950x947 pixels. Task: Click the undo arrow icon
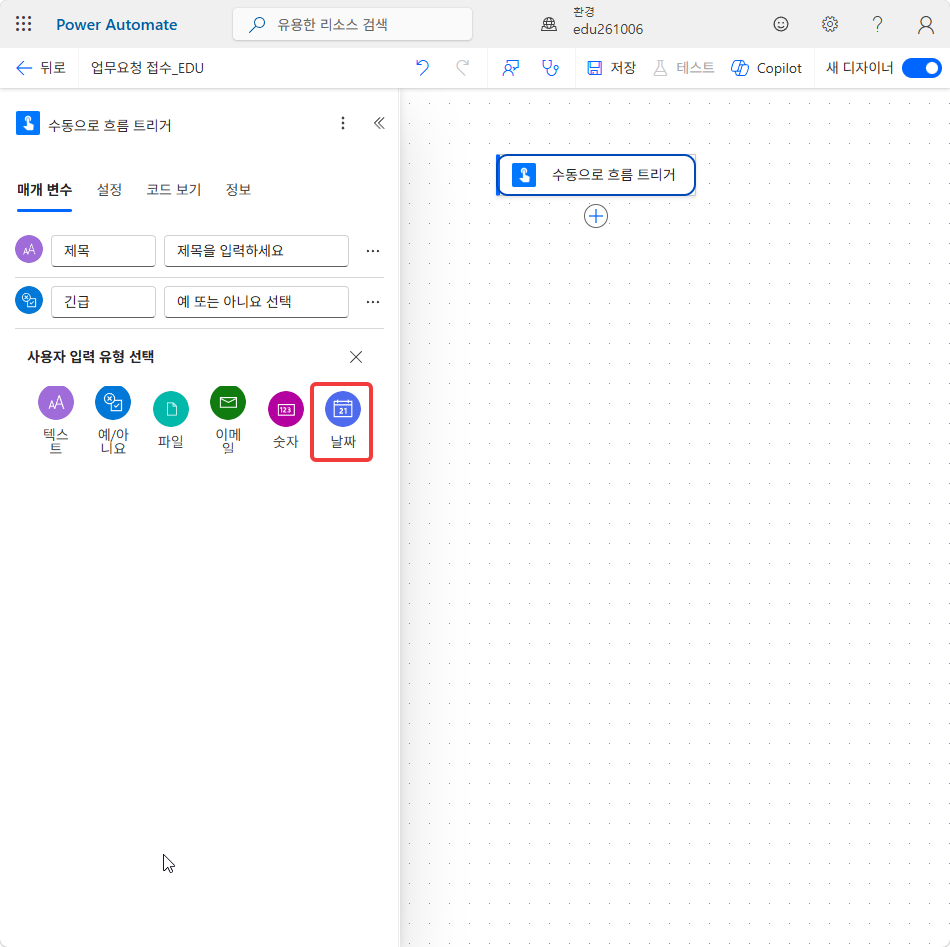pos(422,68)
